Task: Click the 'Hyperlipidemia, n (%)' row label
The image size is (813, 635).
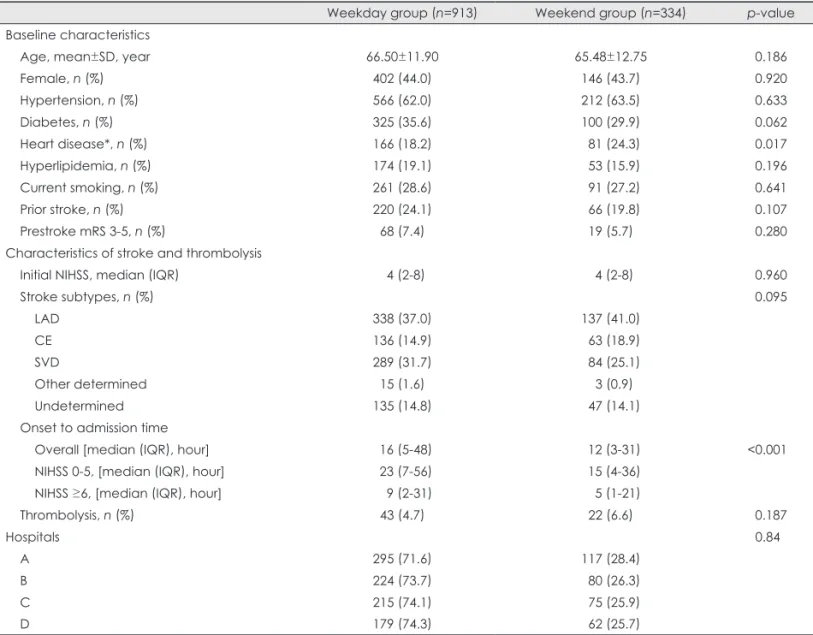Action: (86, 166)
